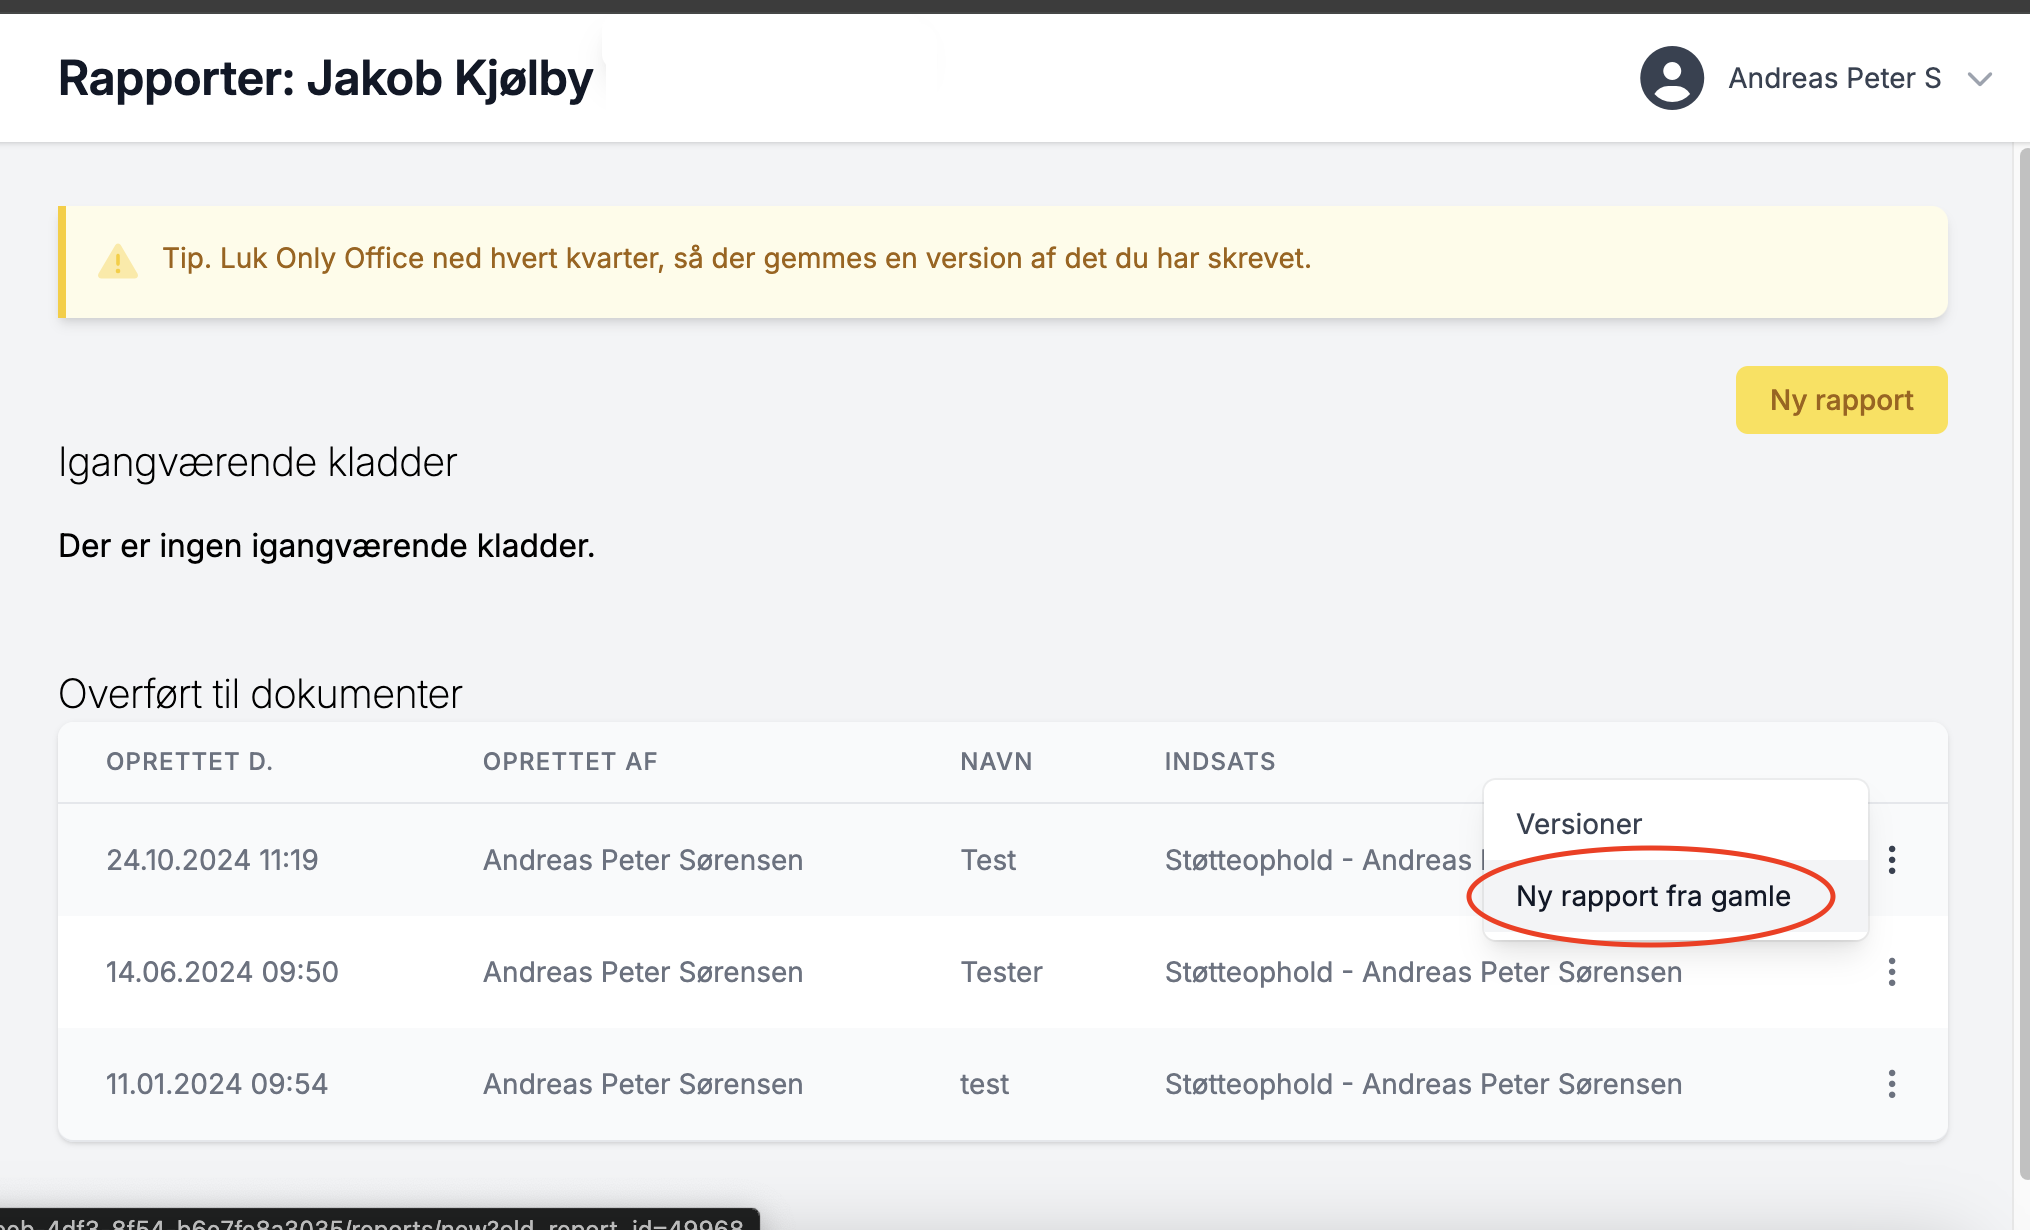Select Versioner from the context menu
Image resolution: width=2030 pixels, height=1230 pixels.
[x=1578, y=824]
